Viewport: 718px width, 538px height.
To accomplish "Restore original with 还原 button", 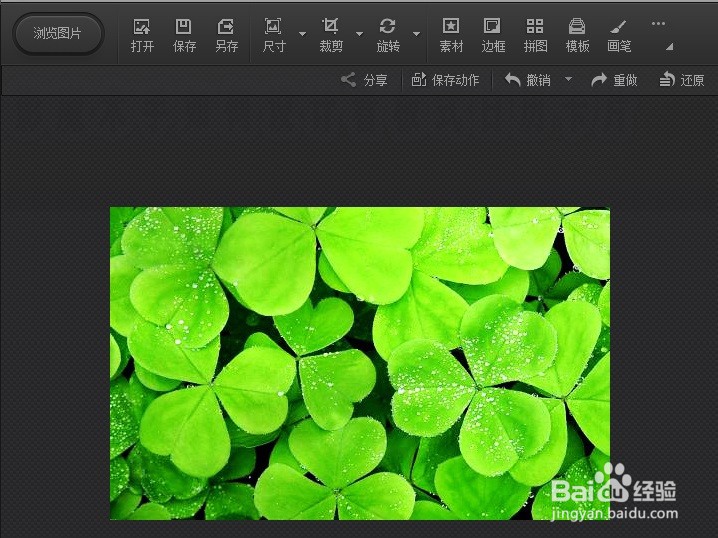I will (x=682, y=80).
